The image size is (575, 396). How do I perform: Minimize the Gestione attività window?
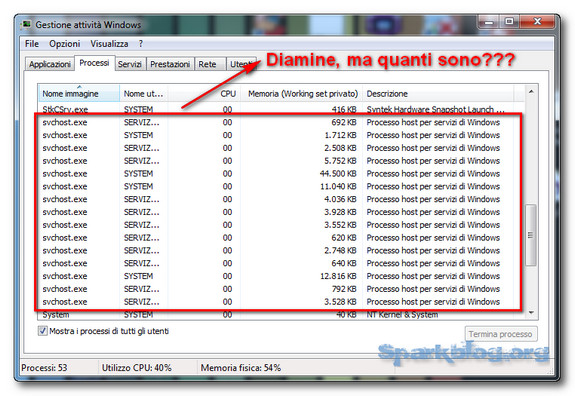(489, 22)
